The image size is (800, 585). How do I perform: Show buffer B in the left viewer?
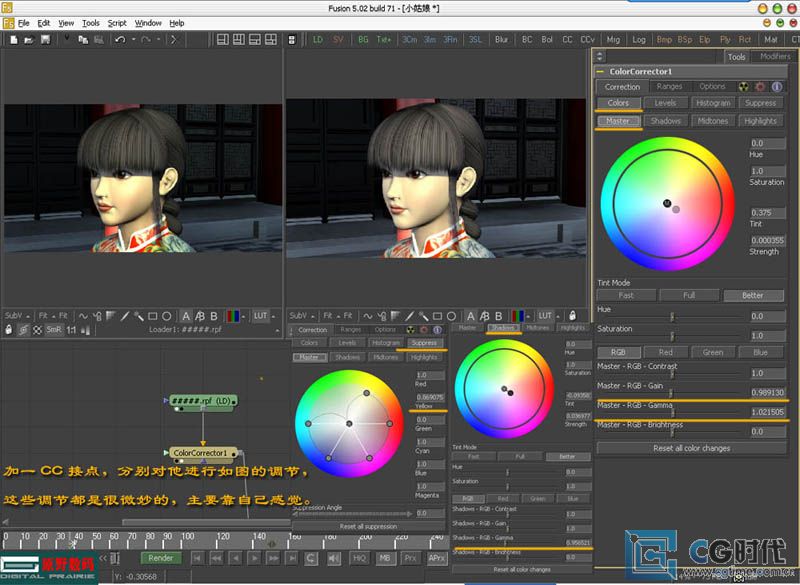click(x=214, y=316)
